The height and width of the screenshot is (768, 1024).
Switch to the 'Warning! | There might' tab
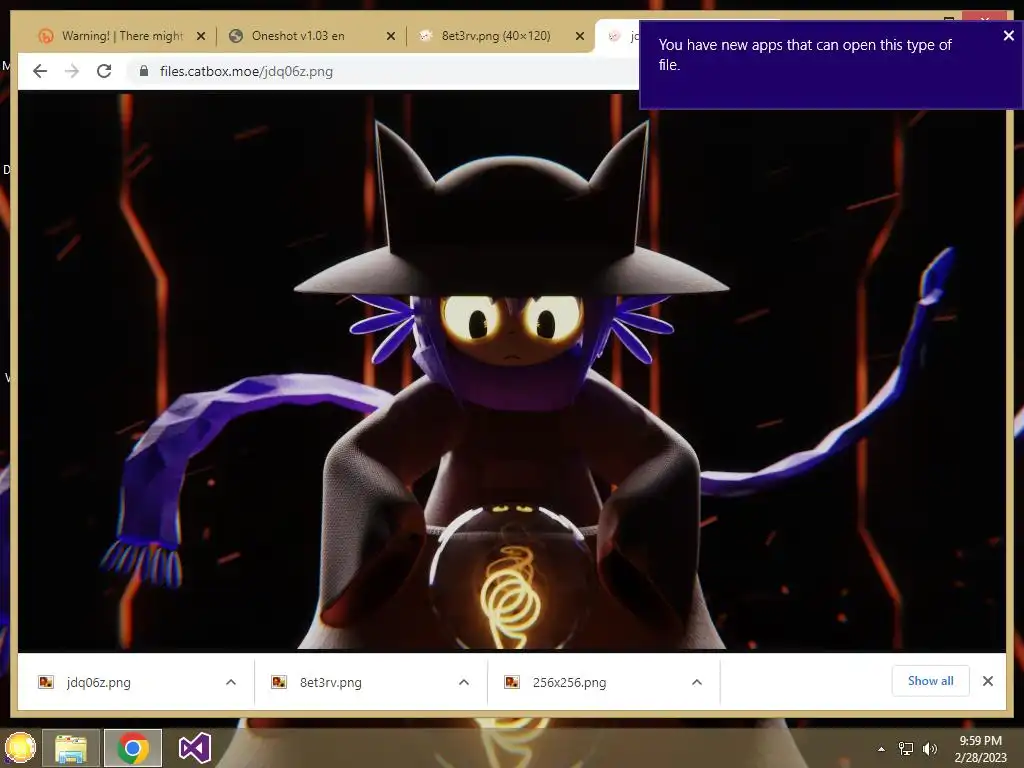pos(122,36)
